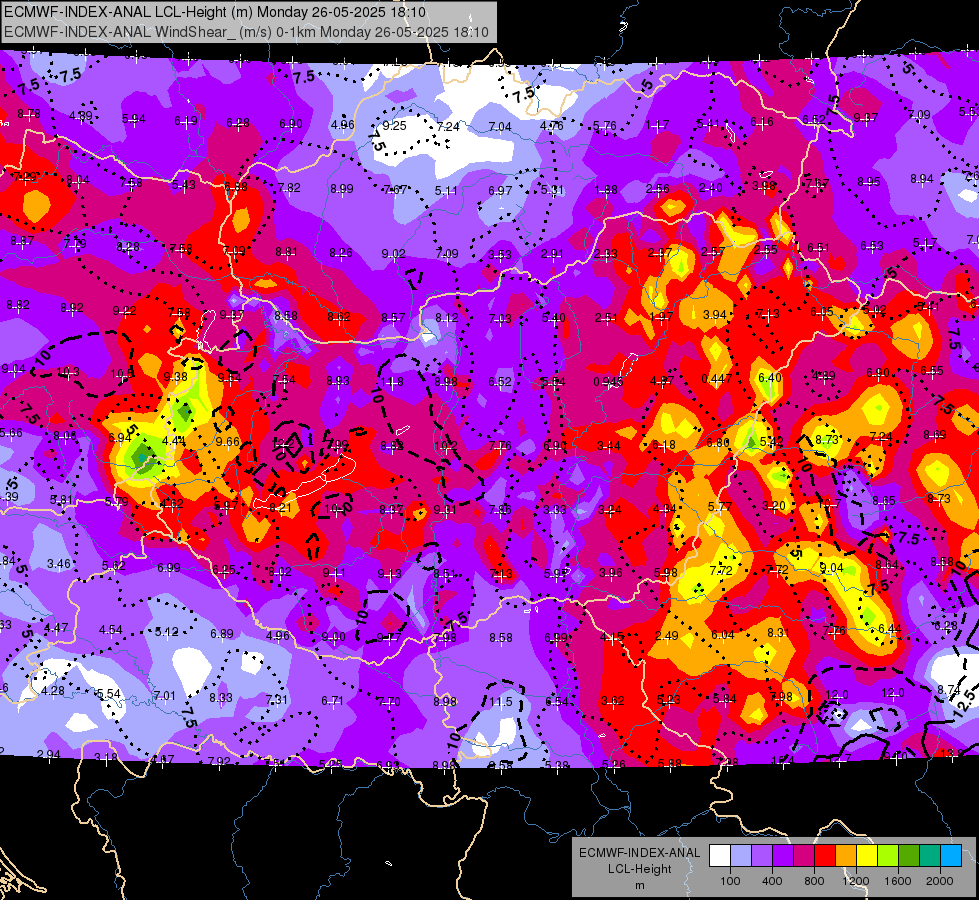Click the teal legend swatch
979x900 pixels.
click(x=930, y=856)
